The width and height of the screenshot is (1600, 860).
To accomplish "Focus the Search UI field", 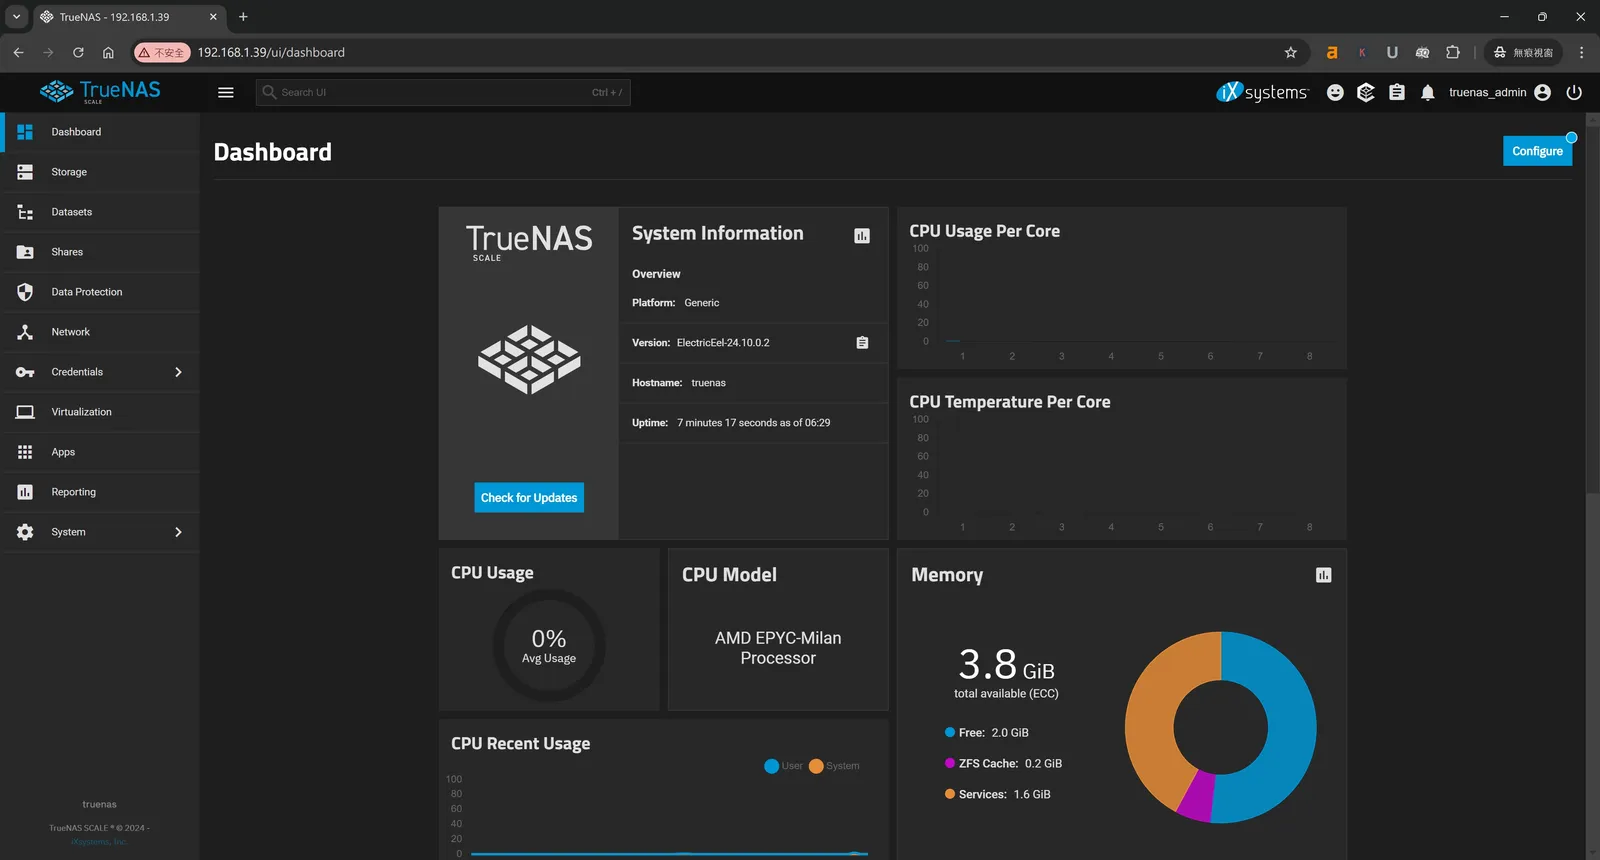I will (443, 92).
